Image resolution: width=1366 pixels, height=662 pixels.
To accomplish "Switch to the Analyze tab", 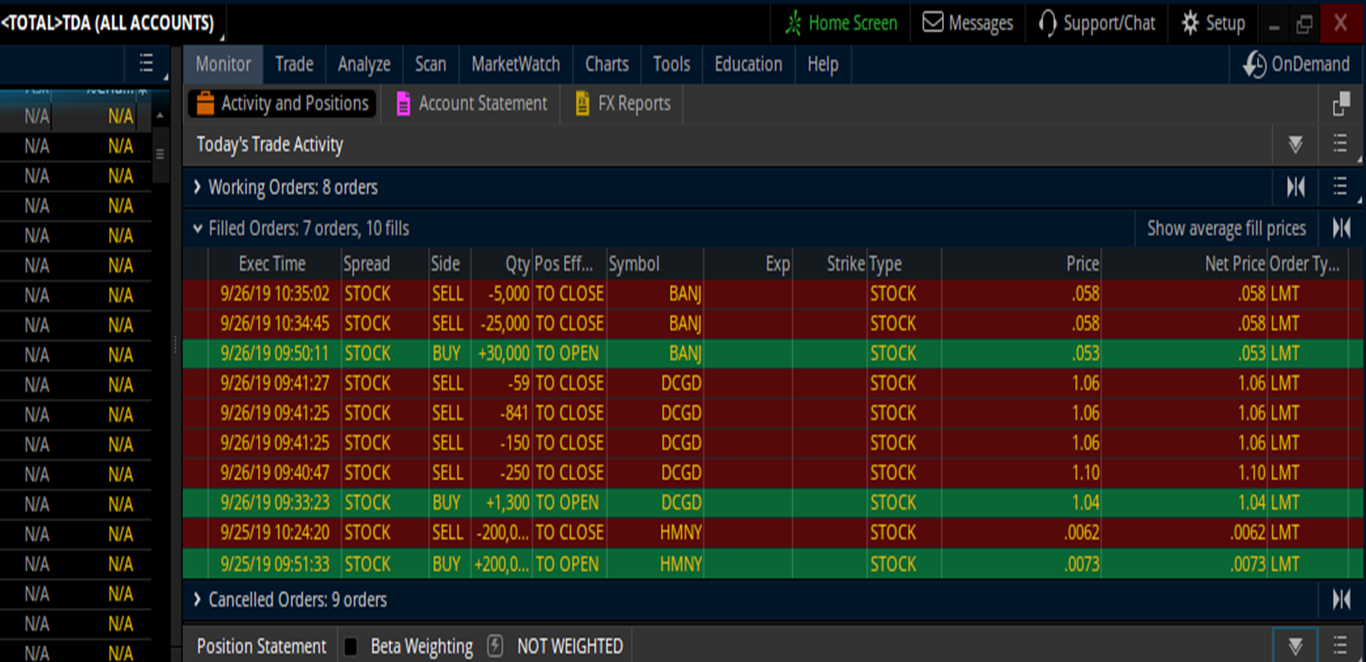I will tap(364, 64).
